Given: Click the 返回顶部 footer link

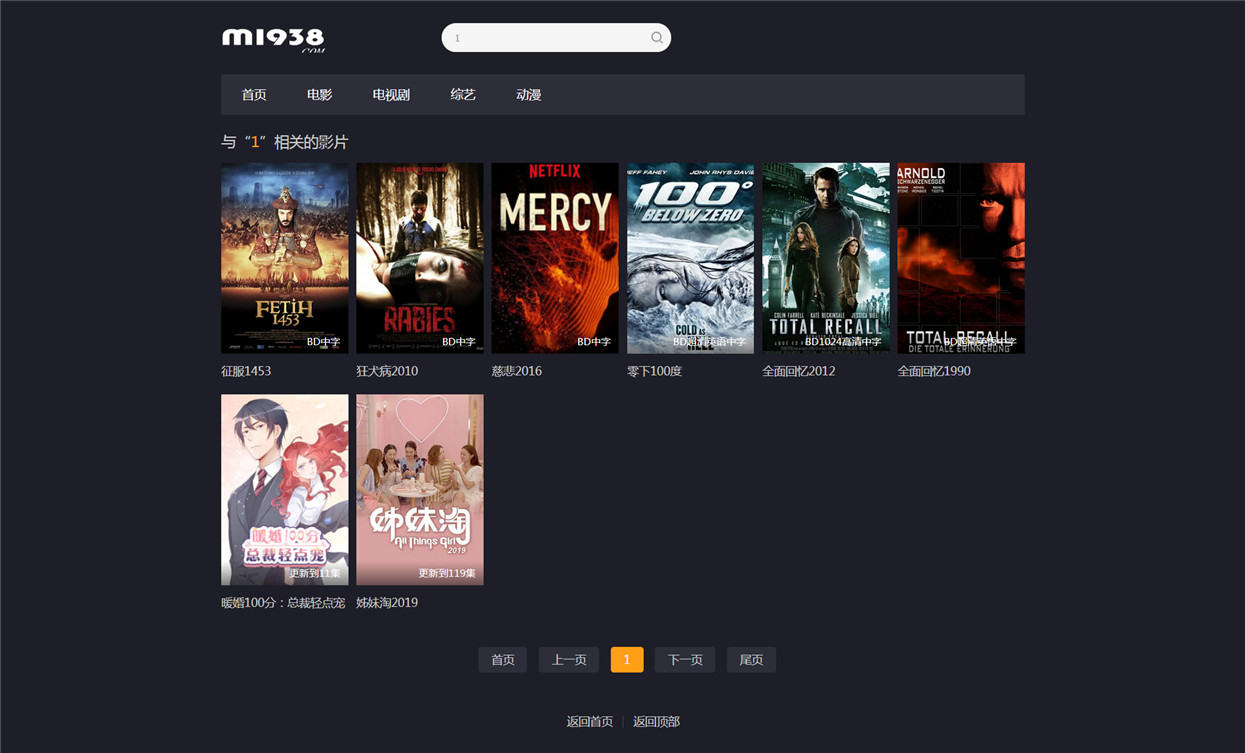Looking at the screenshot, I should coord(657,722).
